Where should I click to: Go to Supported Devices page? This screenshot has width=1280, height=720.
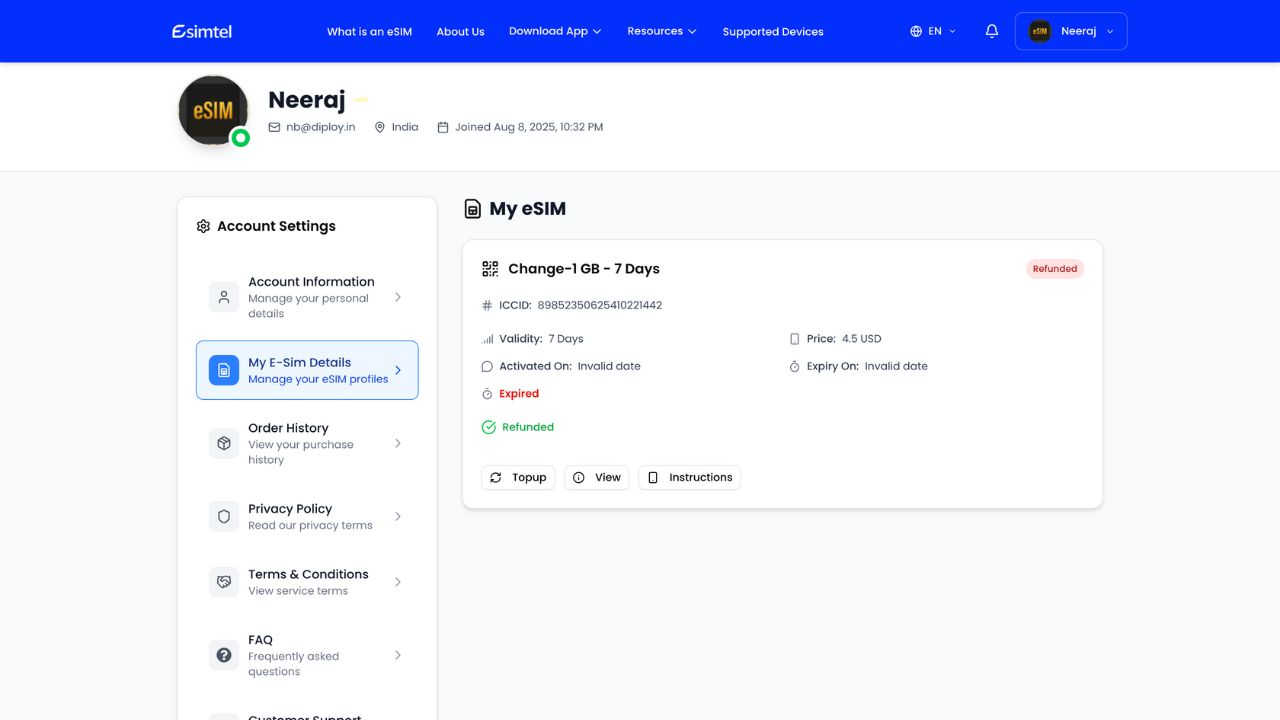[773, 31]
